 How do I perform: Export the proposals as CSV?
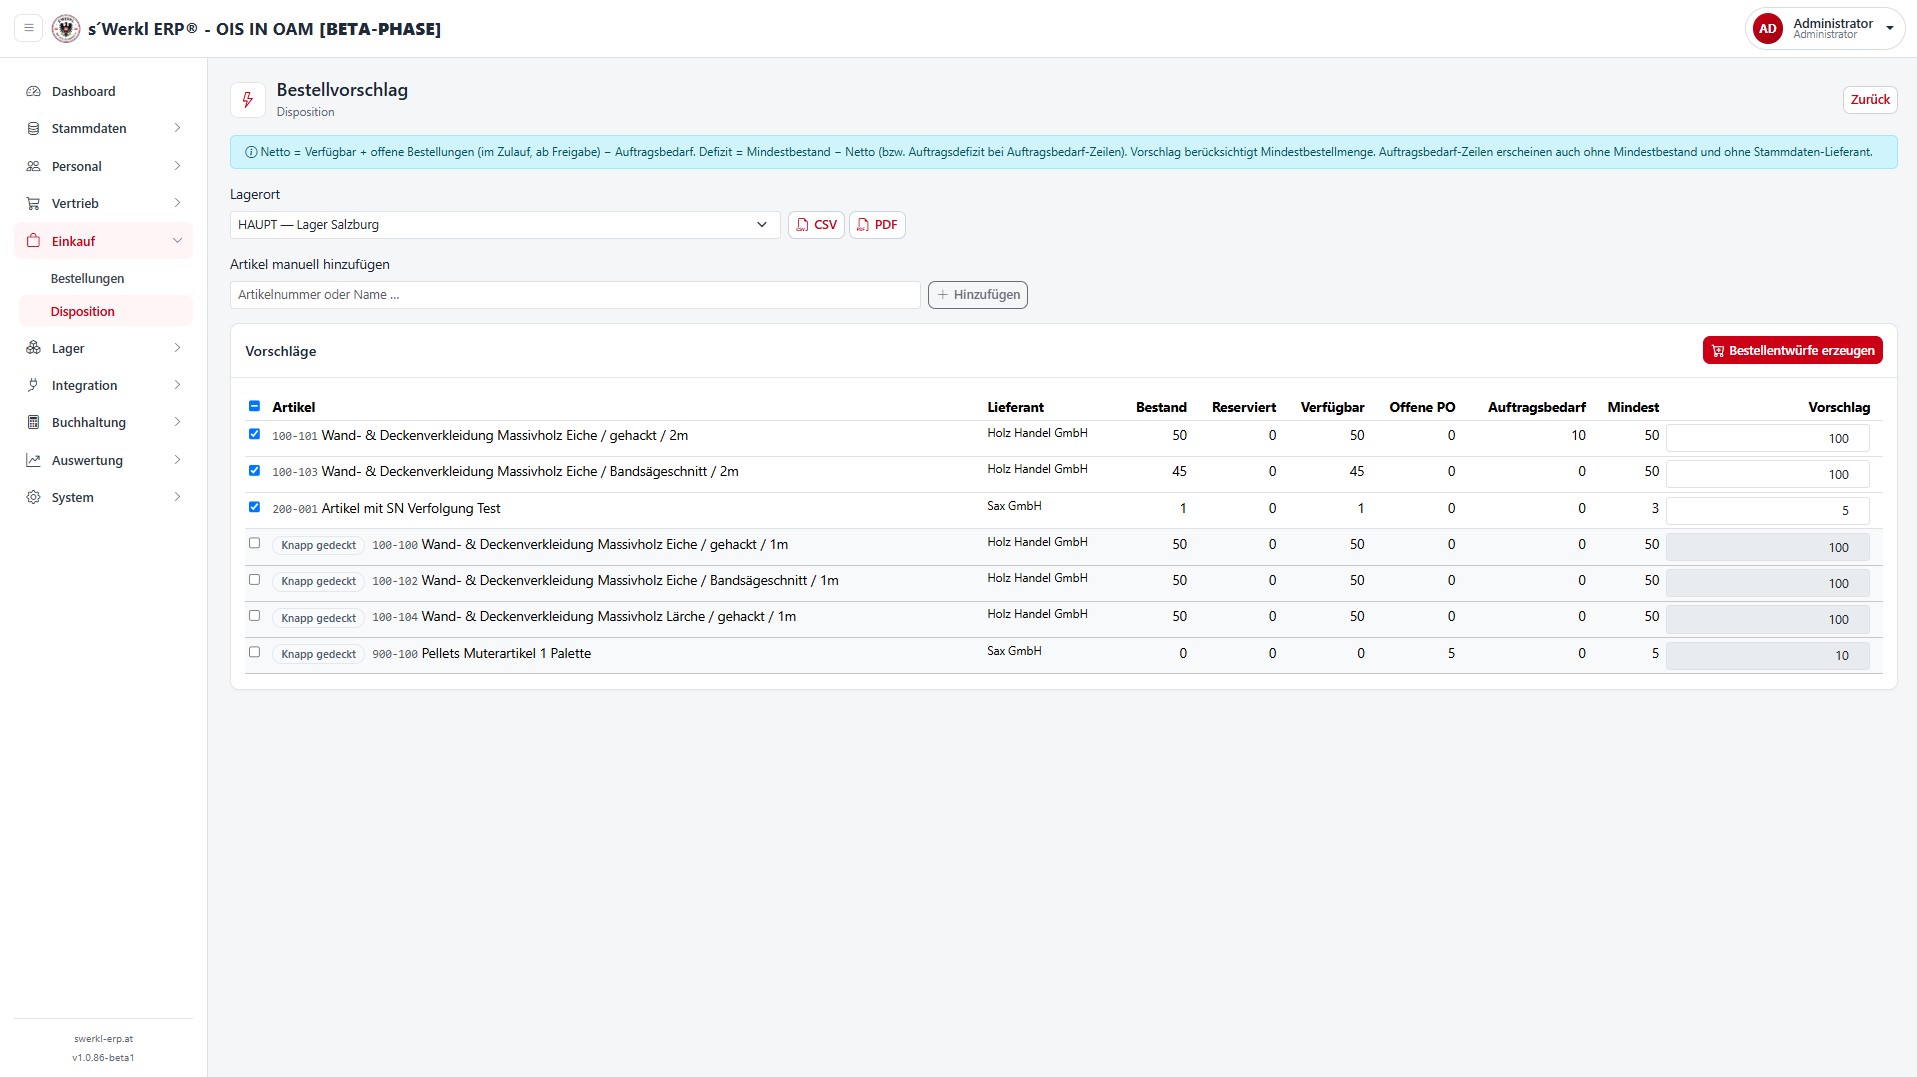pos(816,225)
